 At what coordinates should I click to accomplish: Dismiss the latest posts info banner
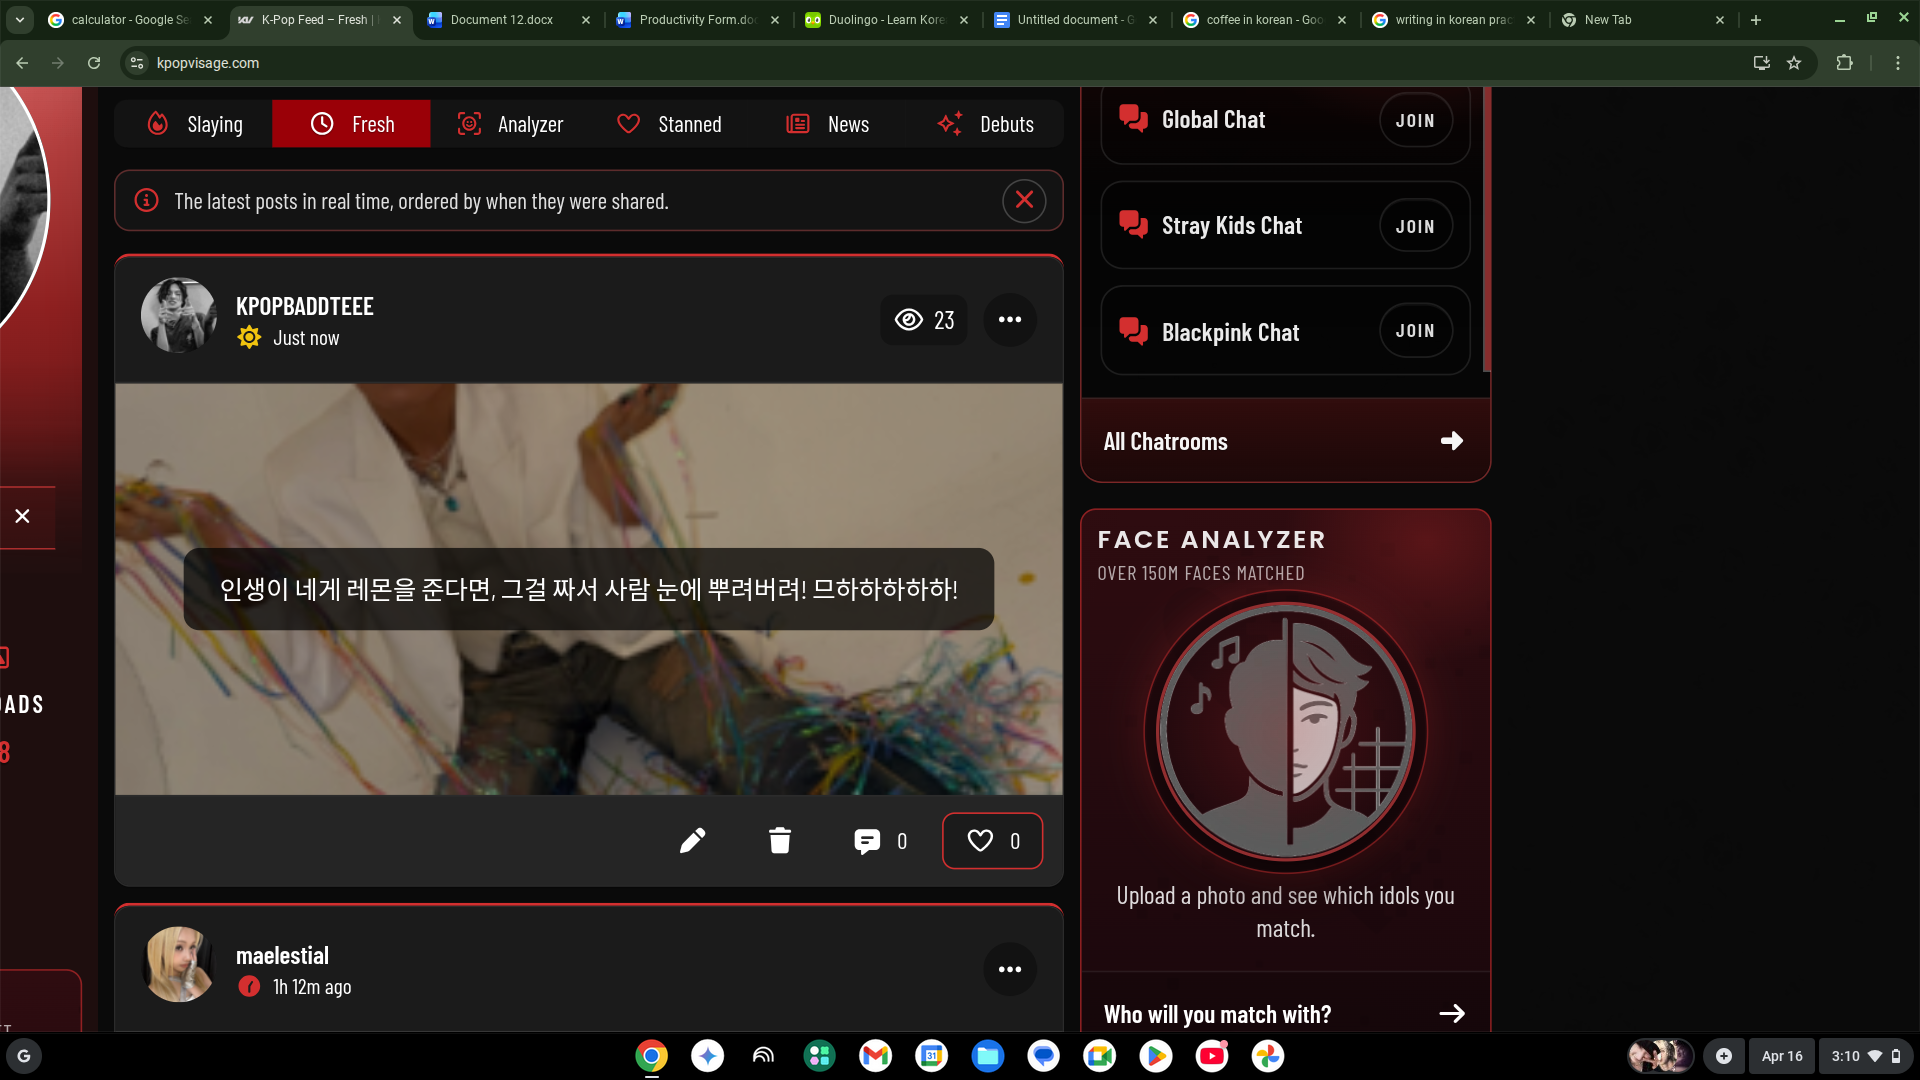click(1024, 200)
